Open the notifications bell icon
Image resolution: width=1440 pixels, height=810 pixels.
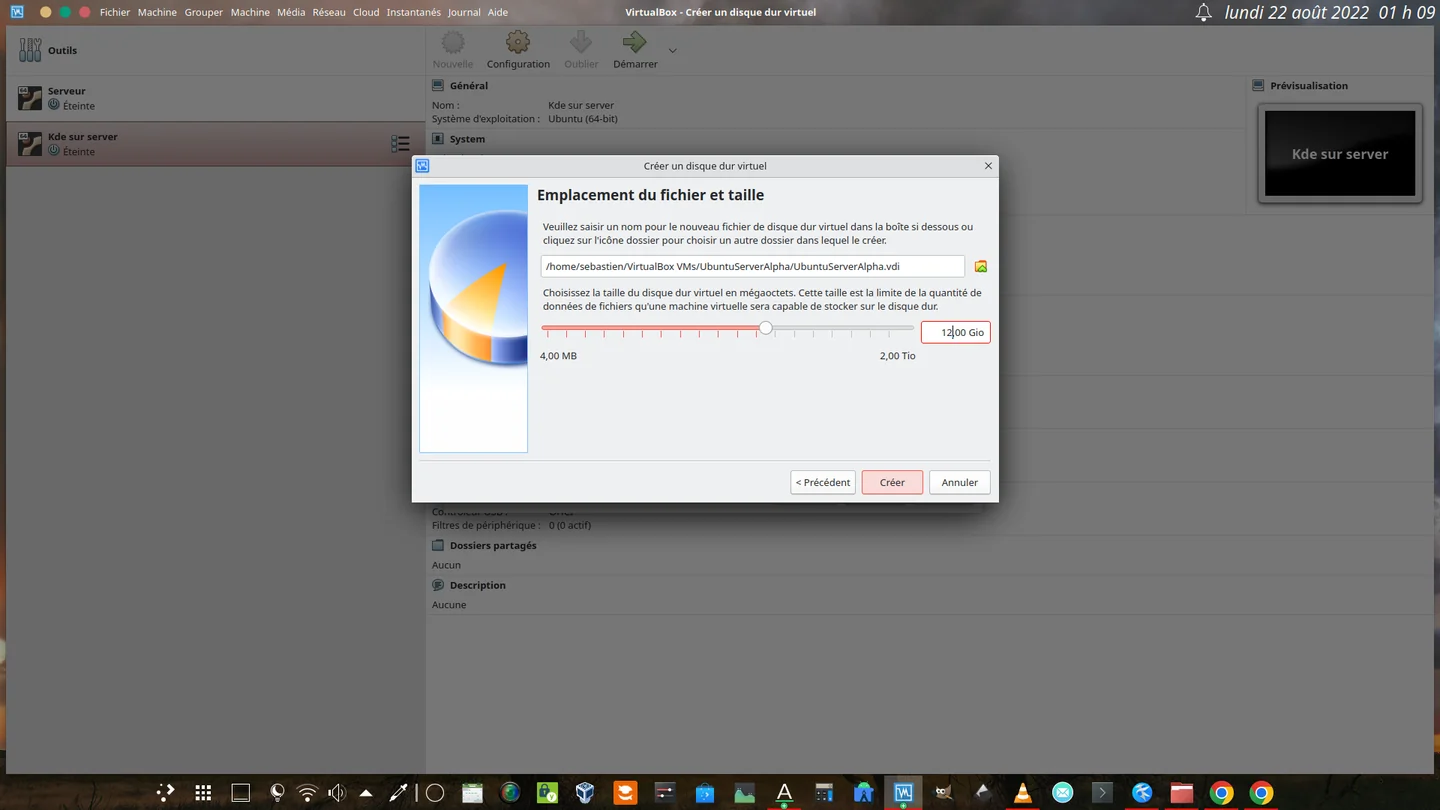(1203, 12)
